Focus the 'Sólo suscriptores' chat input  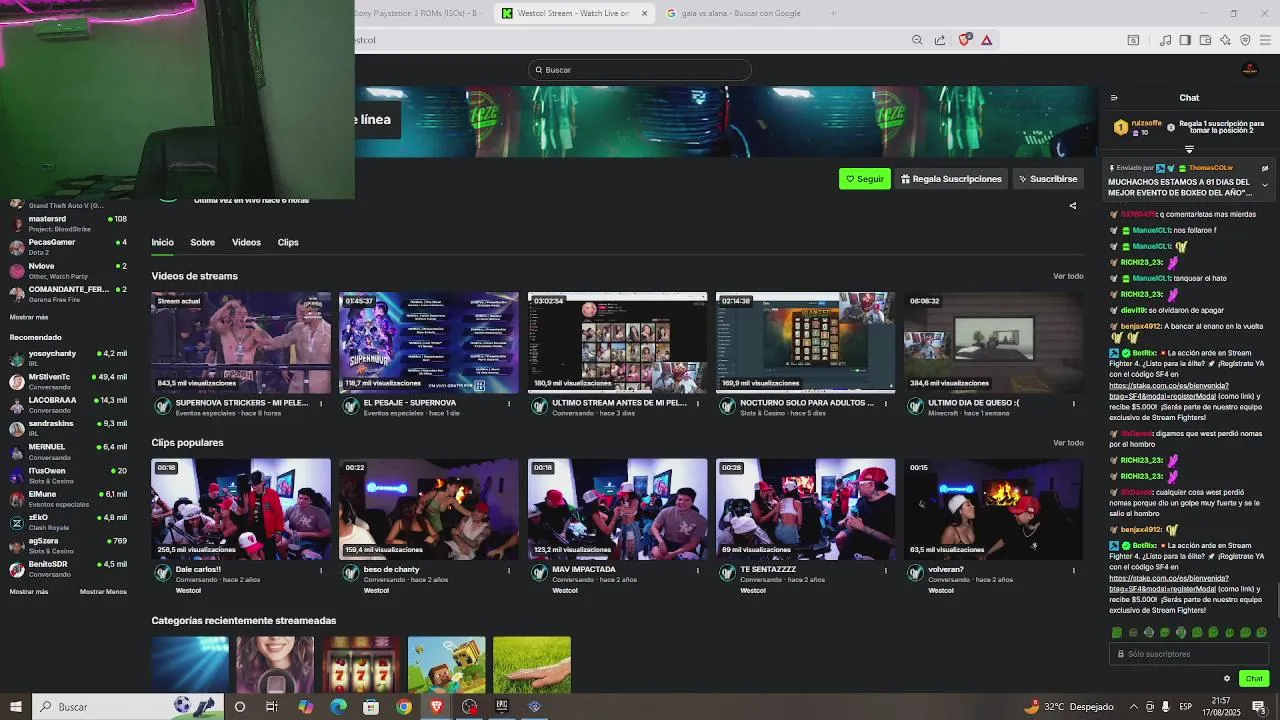pos(1190,654)
